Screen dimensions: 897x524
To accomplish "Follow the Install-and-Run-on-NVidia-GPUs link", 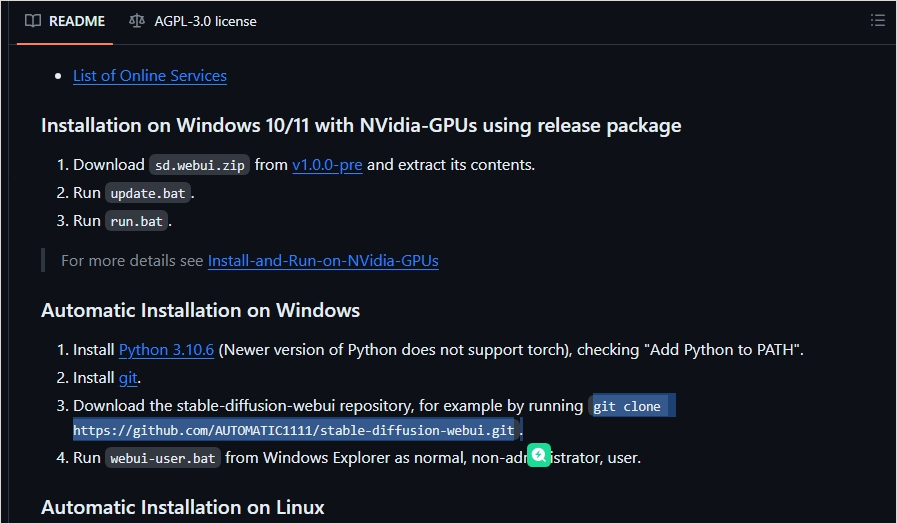I will click(323, 261).
